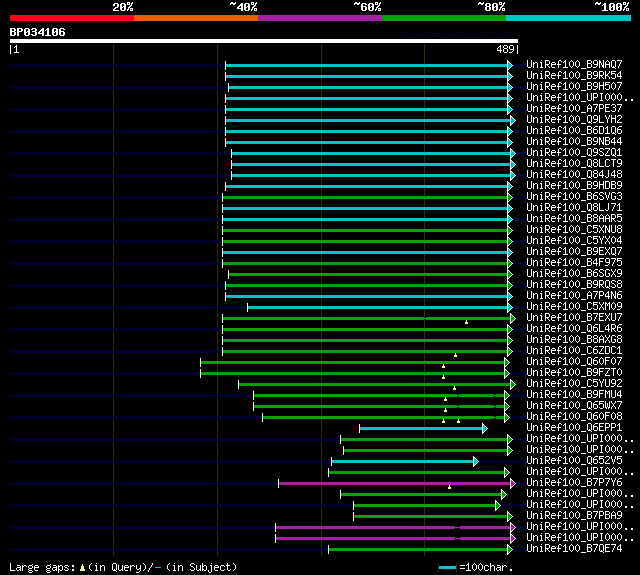Select the UniRef100_Q6EPP1 label
640x575 pixels.
click(x=574, y=428)
